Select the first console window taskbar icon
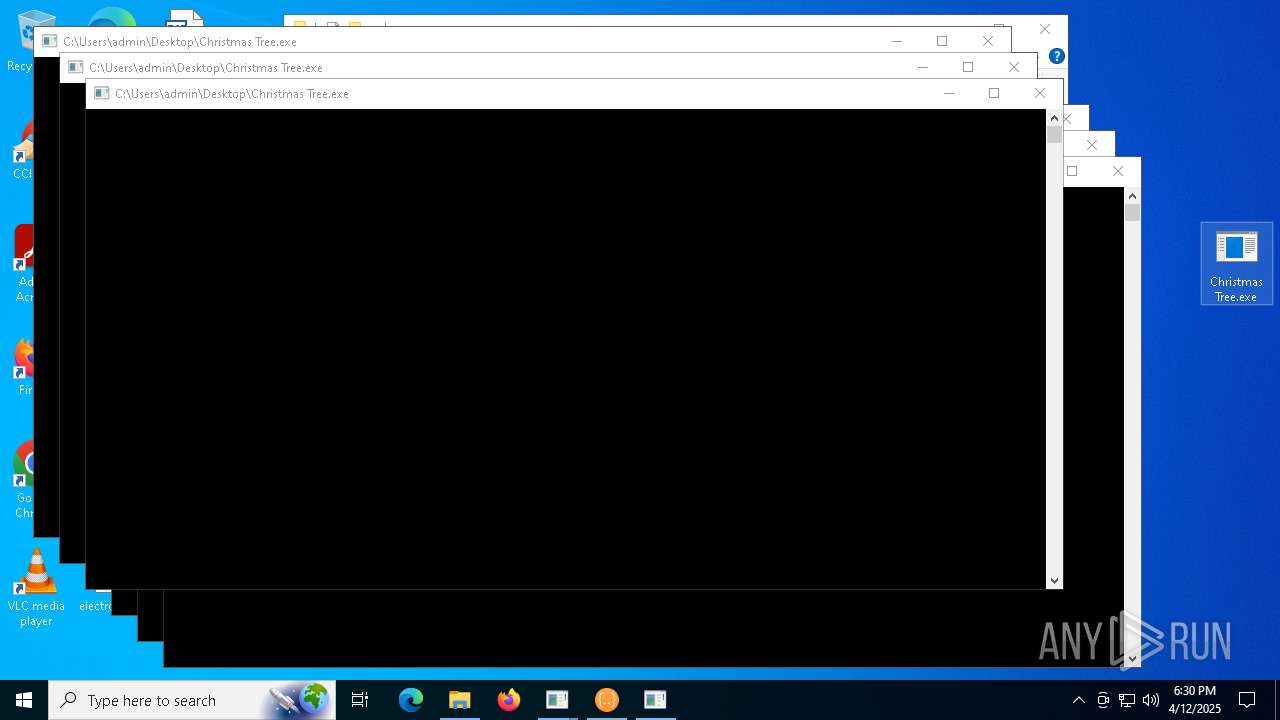 point(557,700)
